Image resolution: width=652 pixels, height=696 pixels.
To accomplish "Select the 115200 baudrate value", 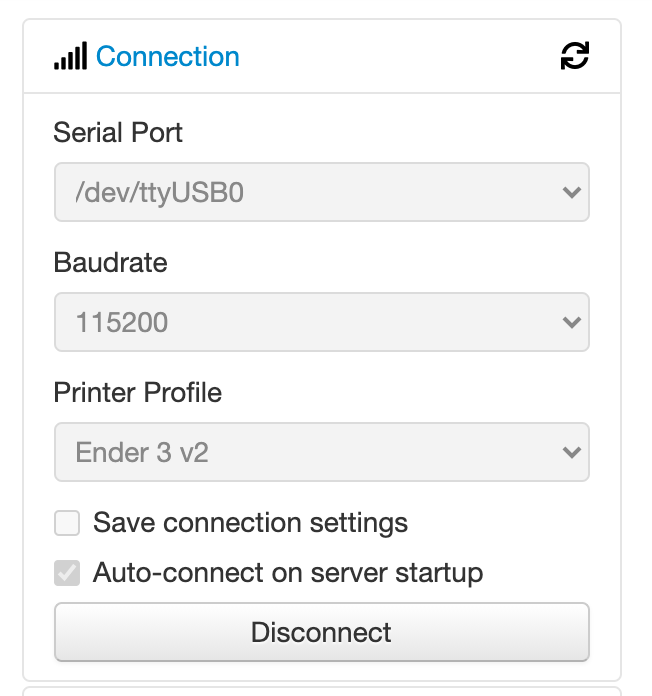I will coord(122,322).
